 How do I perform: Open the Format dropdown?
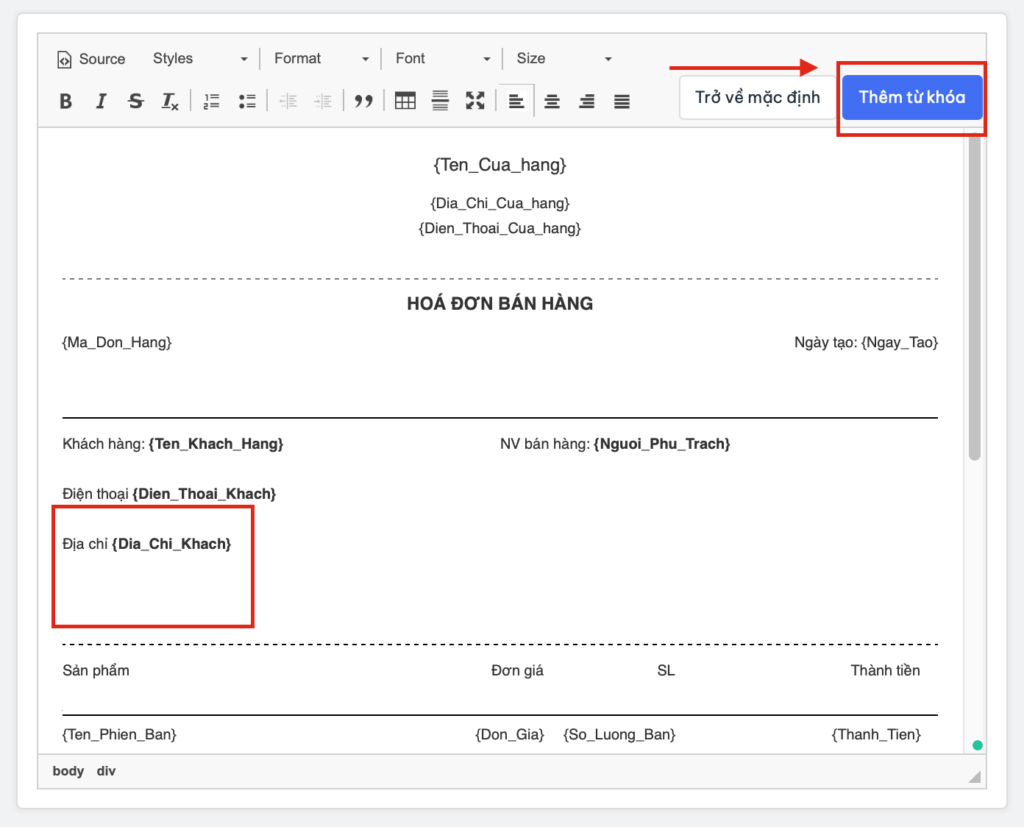coord(321,59)
